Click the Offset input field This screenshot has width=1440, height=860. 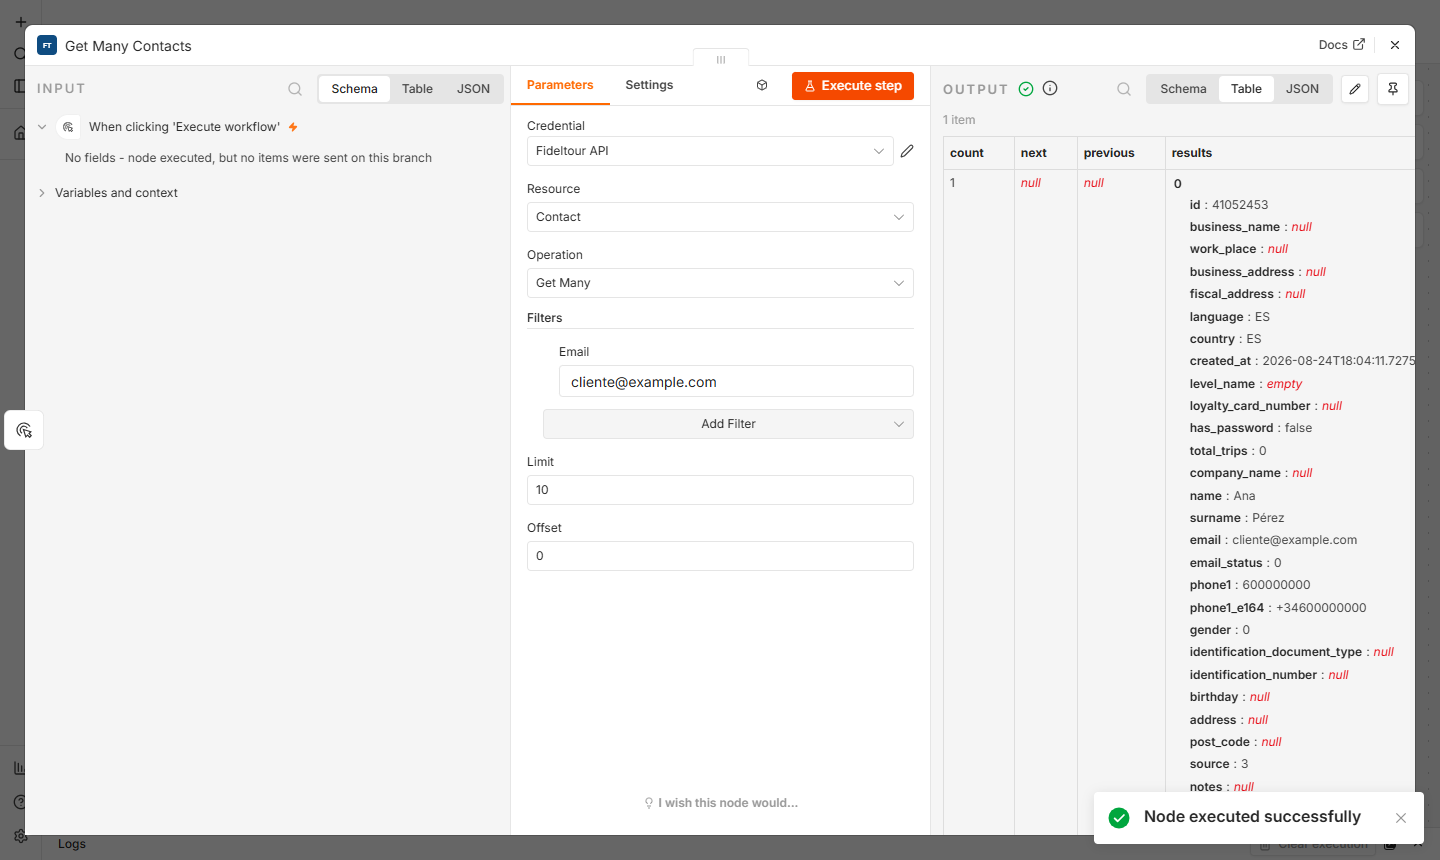tap(720, 556)
